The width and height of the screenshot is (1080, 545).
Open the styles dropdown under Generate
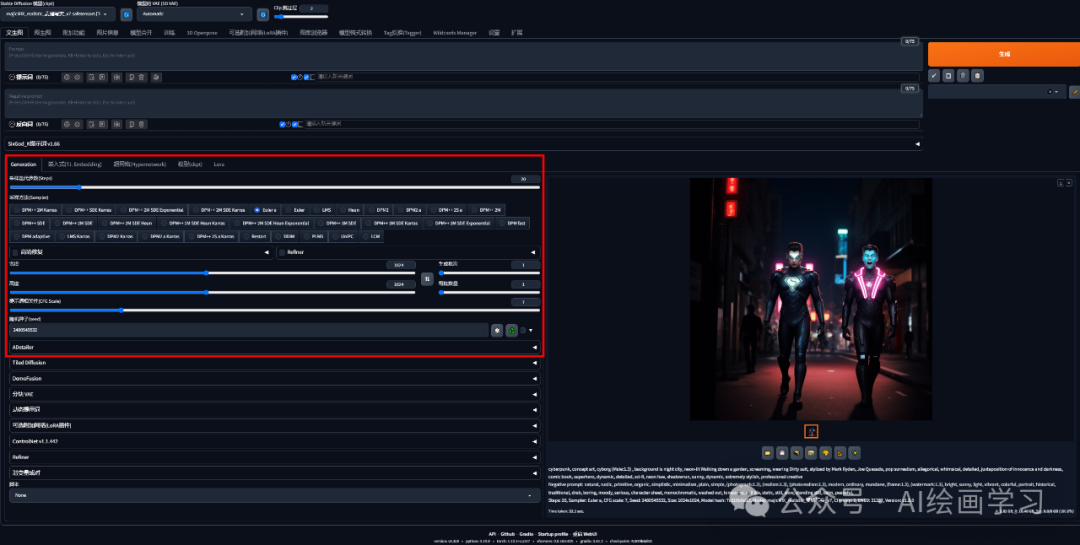tap(997, 92)
